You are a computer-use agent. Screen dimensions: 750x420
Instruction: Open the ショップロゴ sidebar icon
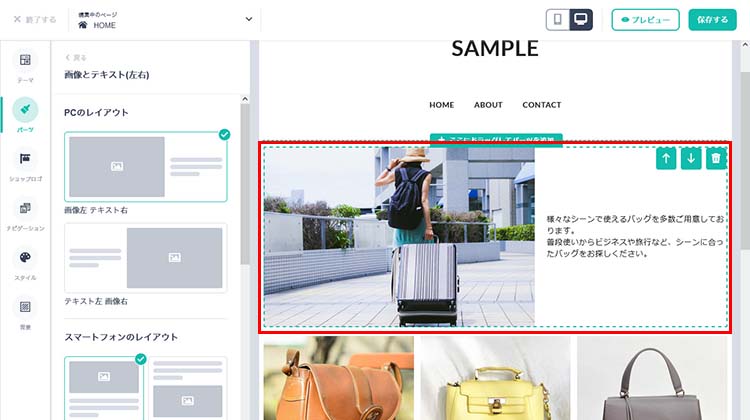pos(25,159)
